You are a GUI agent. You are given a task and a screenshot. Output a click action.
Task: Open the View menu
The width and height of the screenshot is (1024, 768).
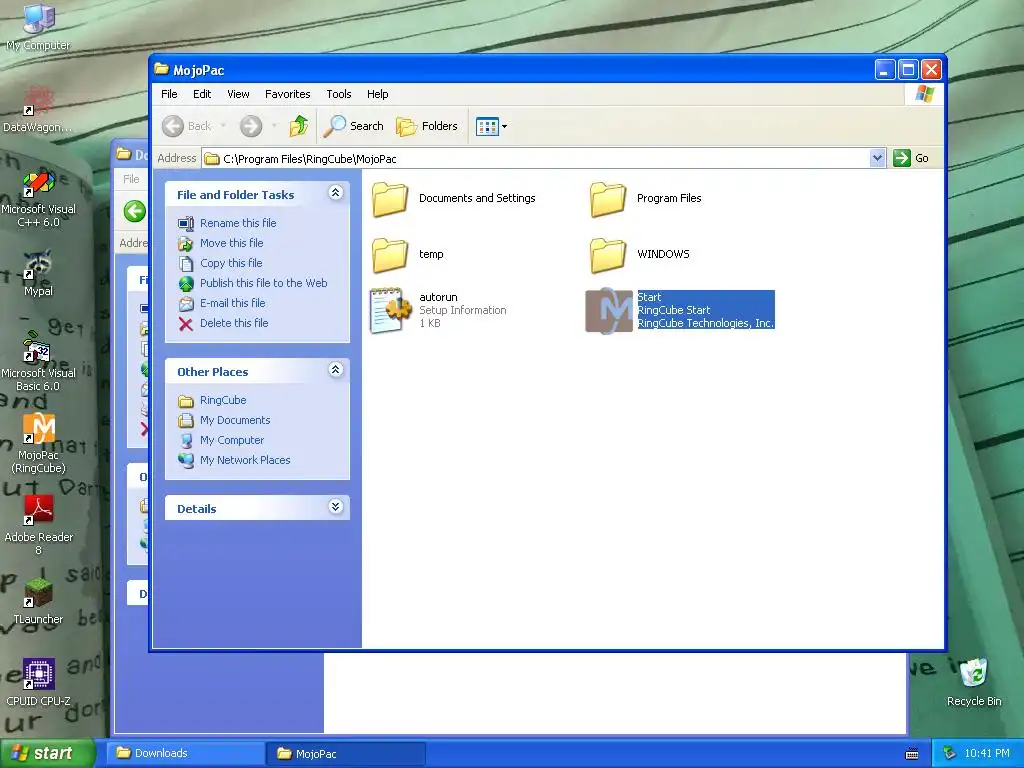tap(238, 94)
